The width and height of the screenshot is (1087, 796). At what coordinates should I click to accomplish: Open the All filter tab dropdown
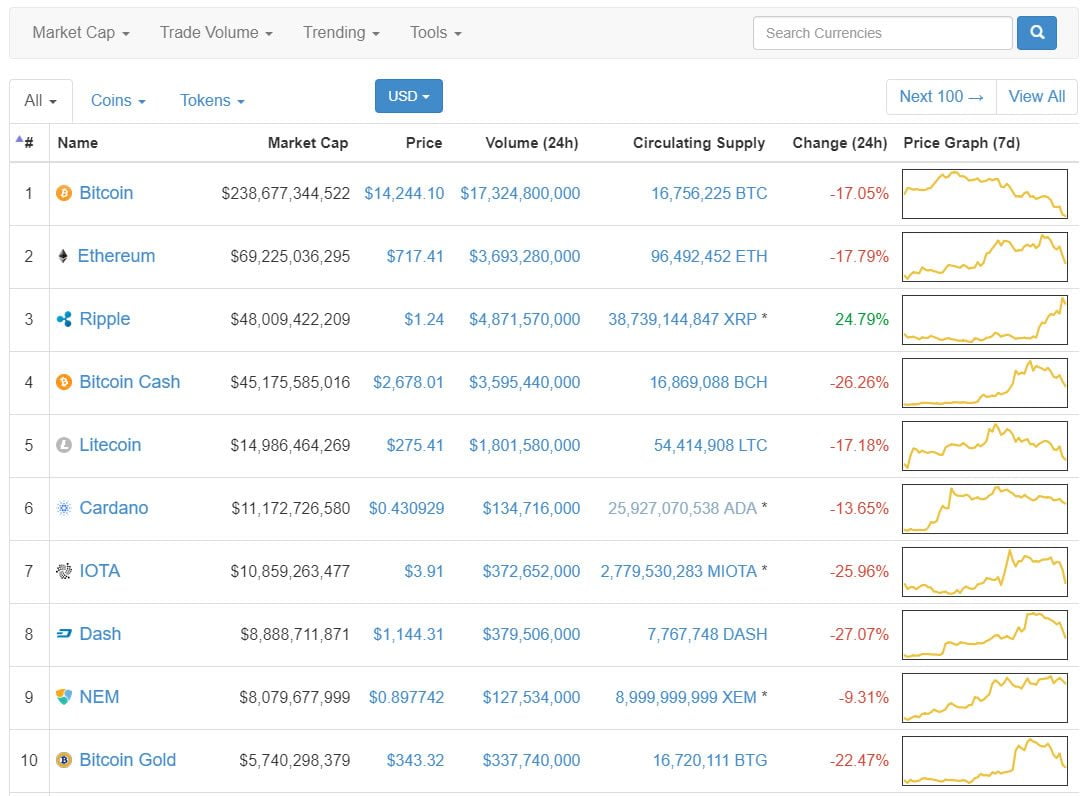click(x=40, y=101)
